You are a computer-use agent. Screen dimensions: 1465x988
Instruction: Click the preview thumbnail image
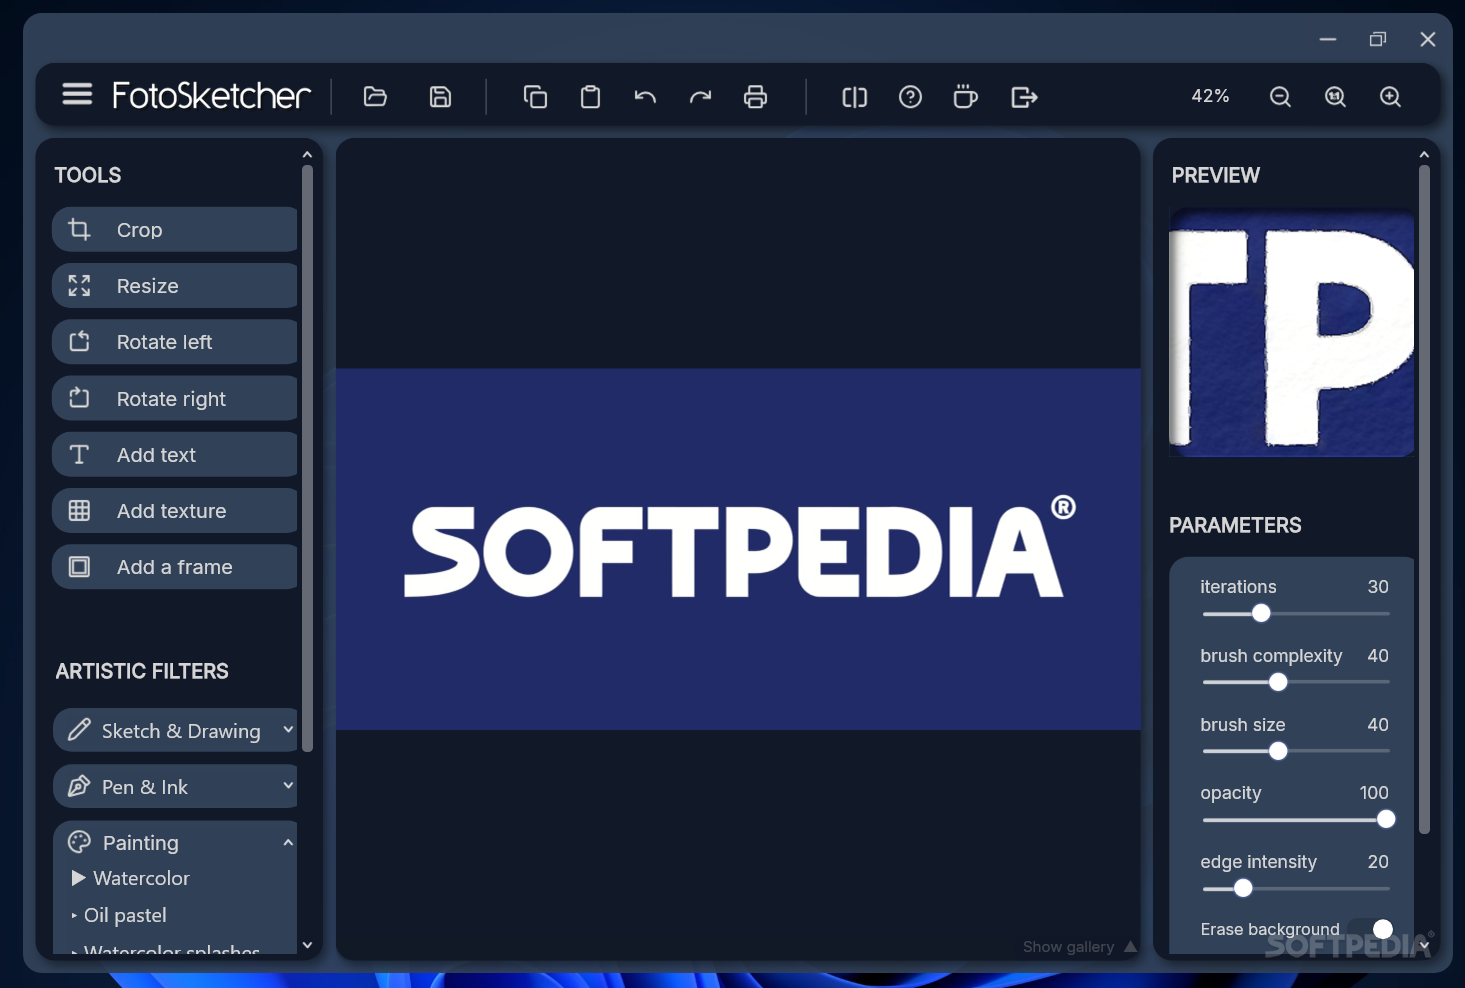[x=1291, y=332]
